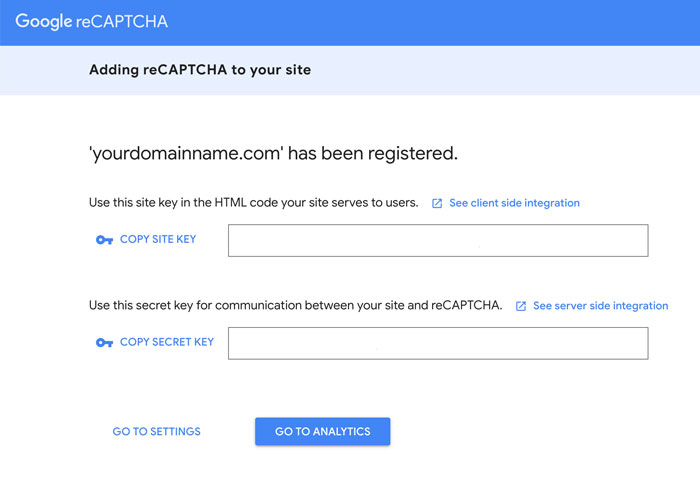Click the Google reCAPTCHA logo
The width and height of the screenshot is (700, 483).
[x=92, y=21]
